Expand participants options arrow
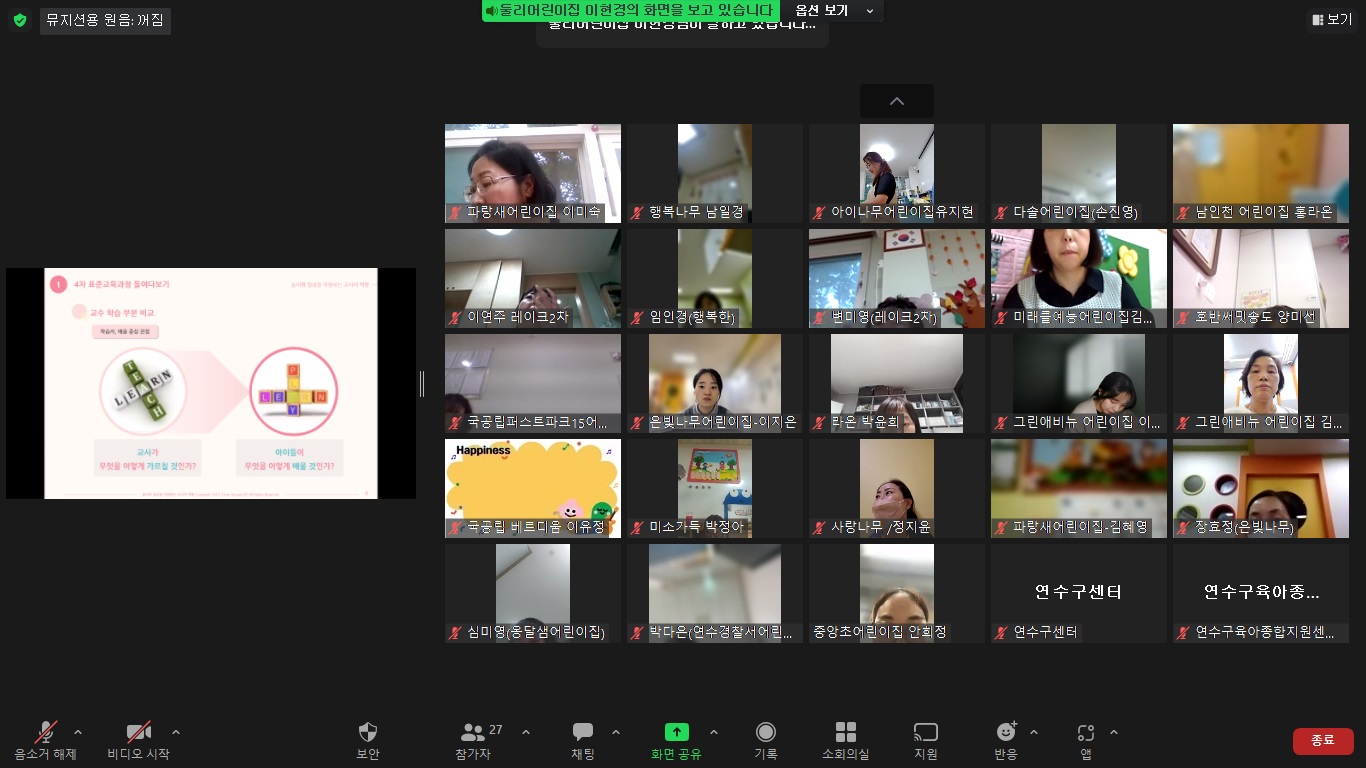This screenshot has width=1366, height=768. click(x=526, y=732)
